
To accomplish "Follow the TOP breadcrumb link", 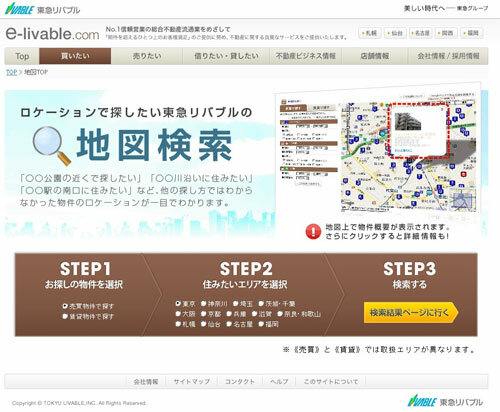I will pyautogui.click(x=11, y=72).
